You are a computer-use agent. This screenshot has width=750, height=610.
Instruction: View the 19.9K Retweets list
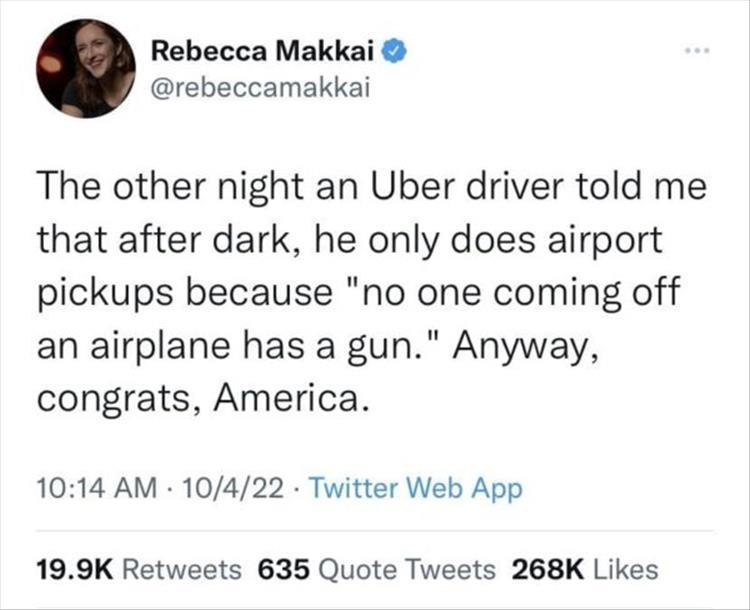pyautogui.click(x=138, y=569)
